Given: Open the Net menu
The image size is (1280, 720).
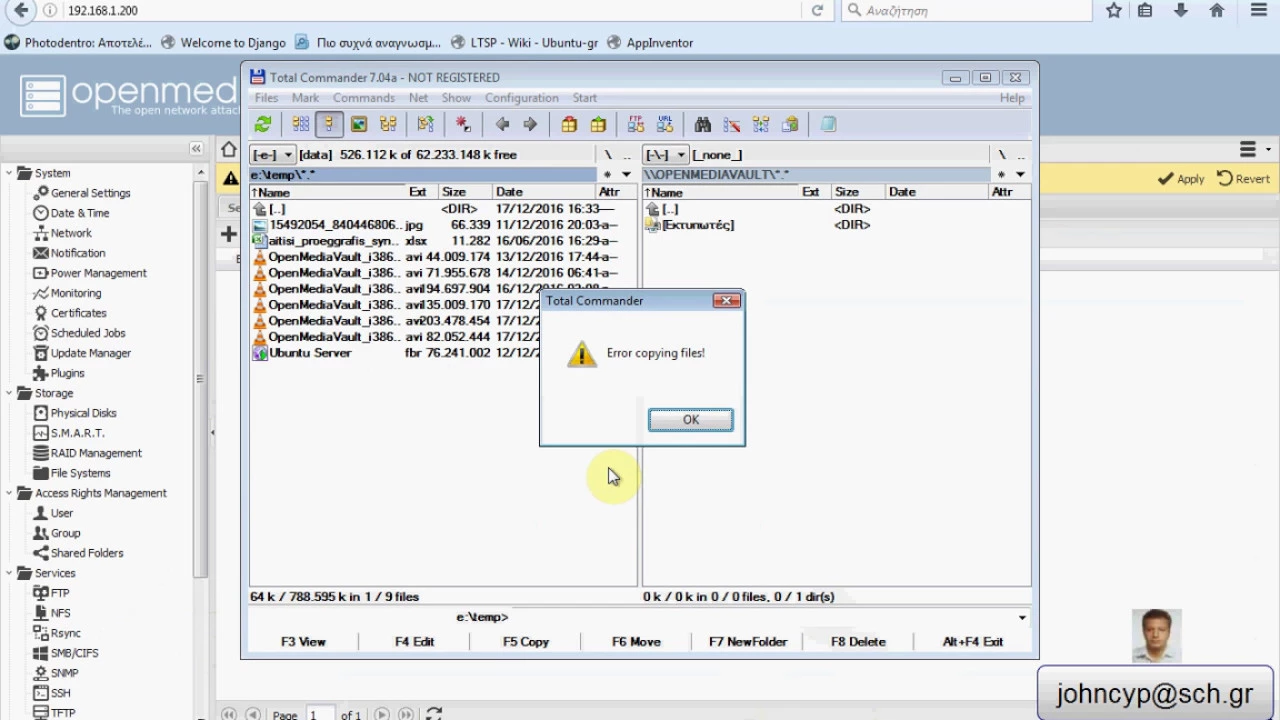Looking at the screenshot, I should [x=418, y=98].
